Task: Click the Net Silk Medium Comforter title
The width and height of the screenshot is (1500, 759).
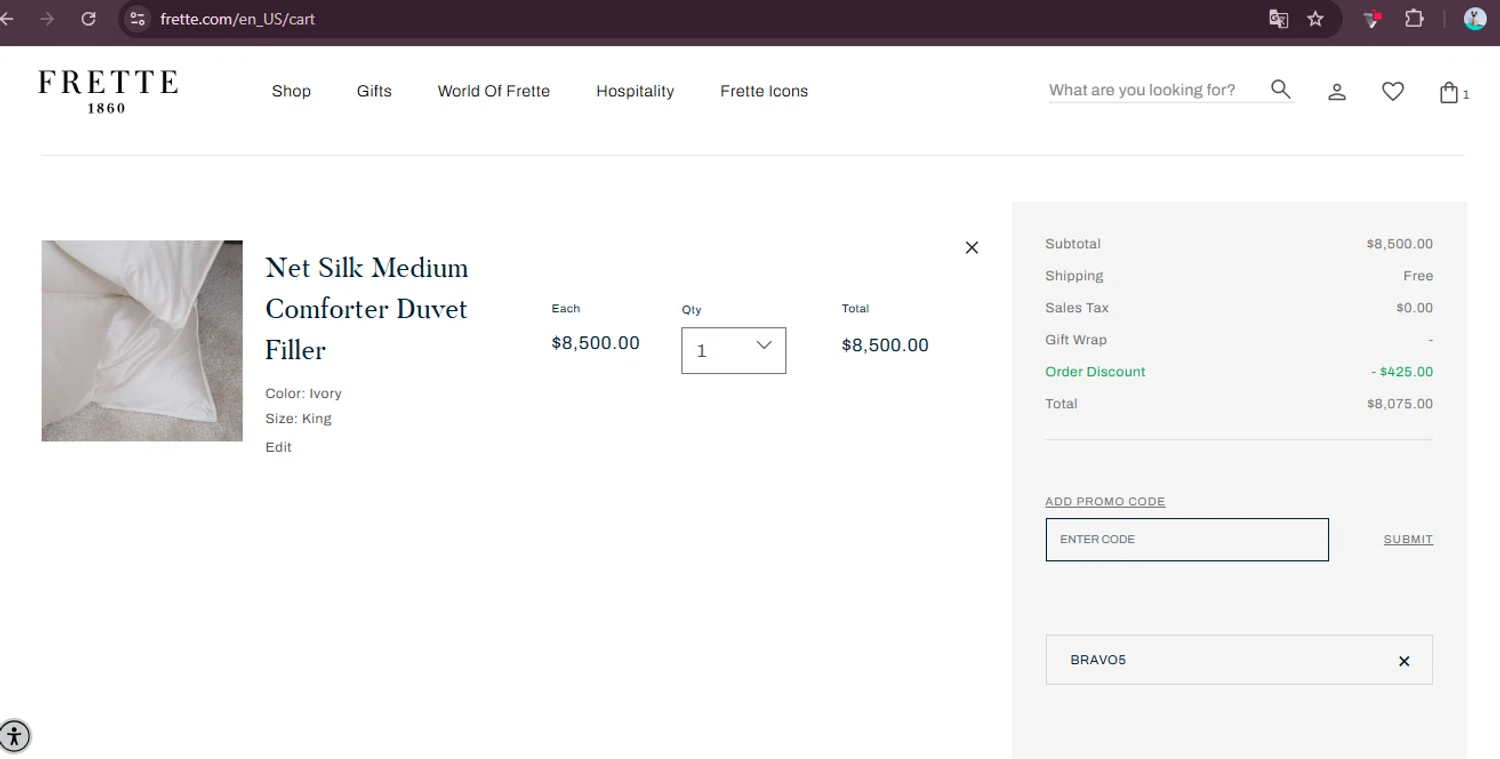Action: [x=367, y=309]
